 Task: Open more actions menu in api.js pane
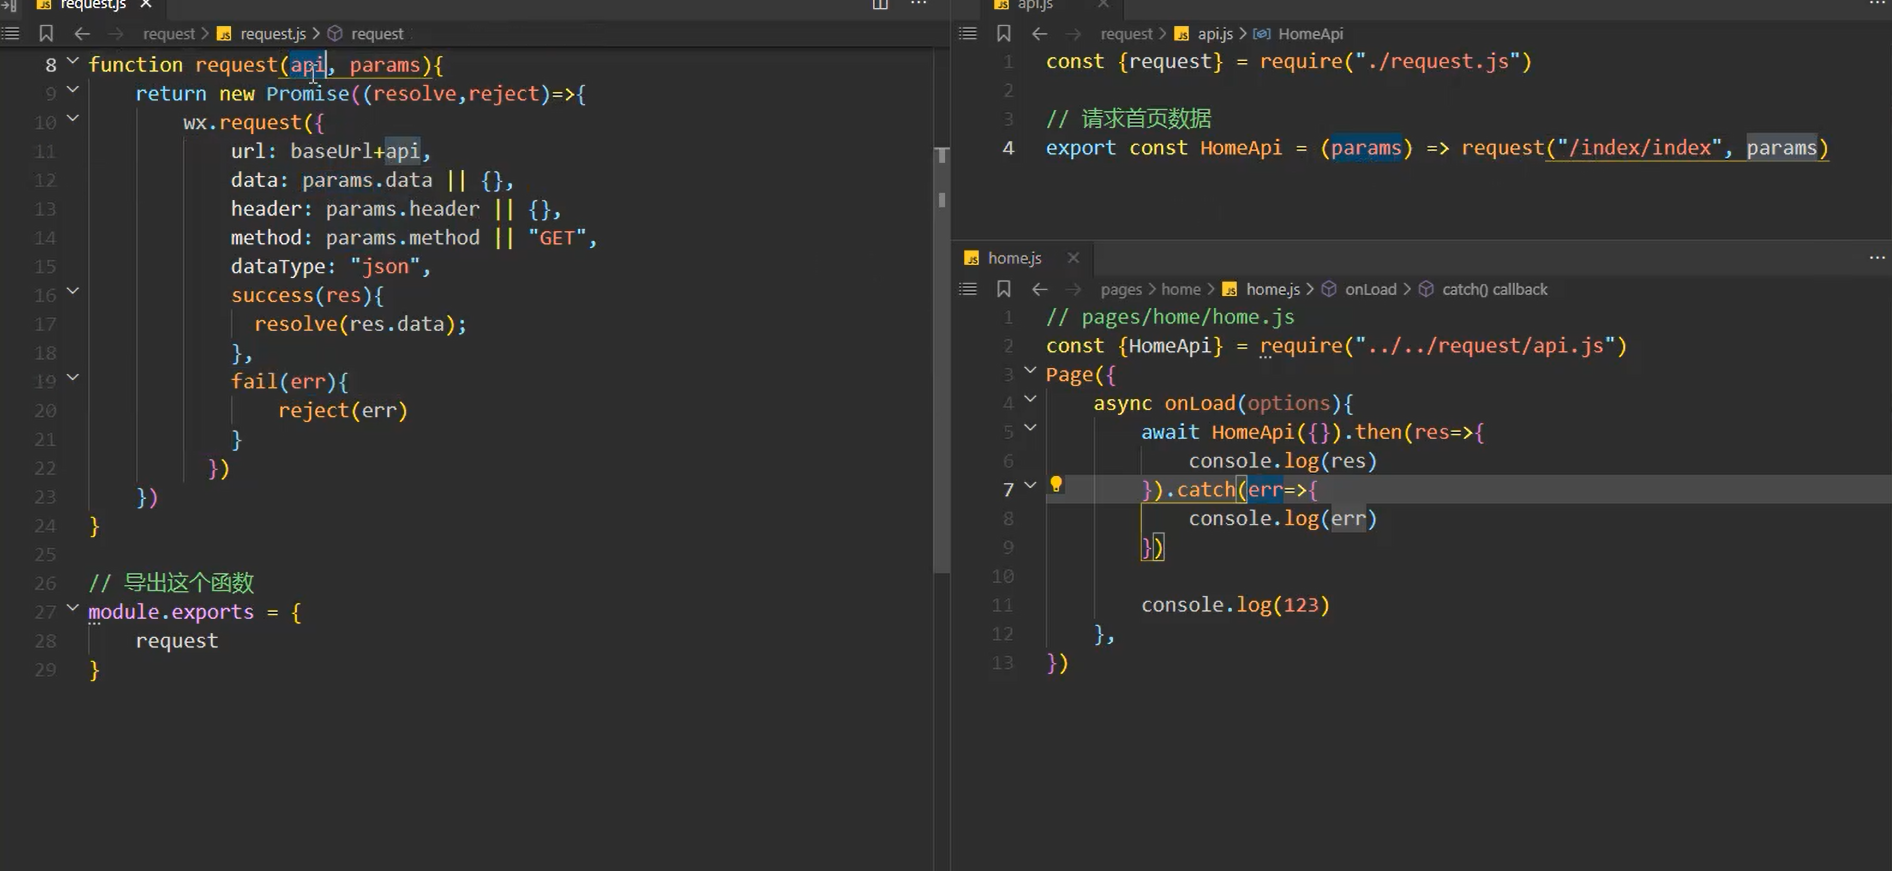[x=1877, y=4]
